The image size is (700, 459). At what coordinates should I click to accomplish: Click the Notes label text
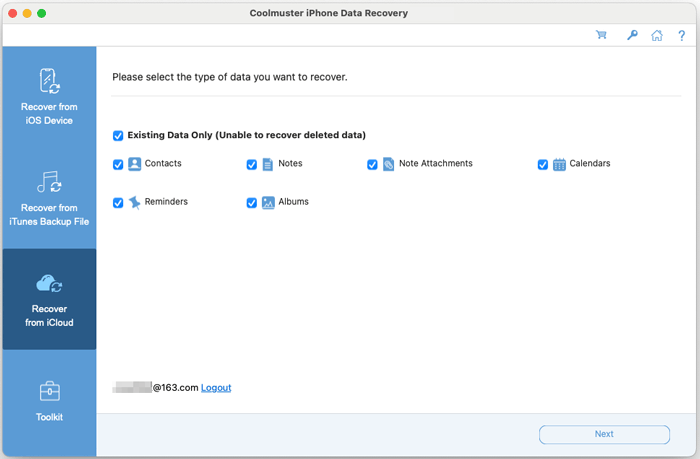point(290,163)
